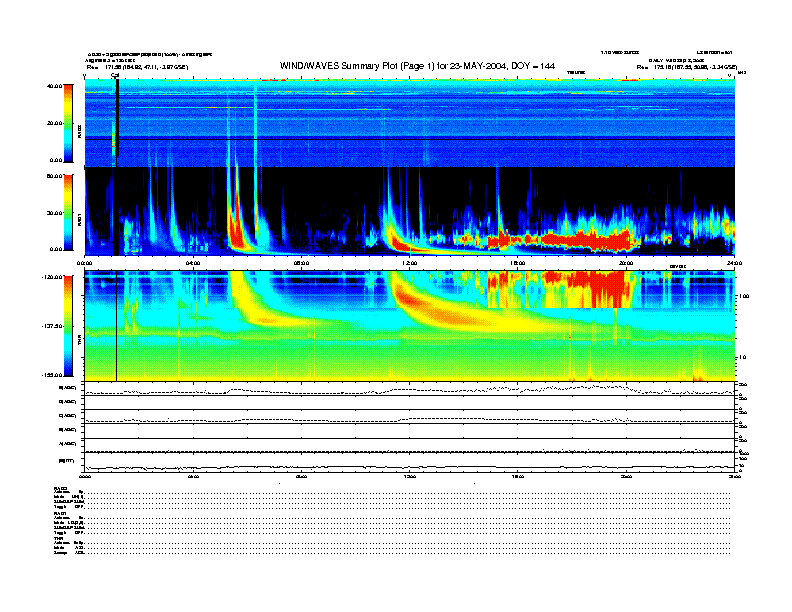Click the TNR status label in footer
792x612 pixels.
pos(58,537)
